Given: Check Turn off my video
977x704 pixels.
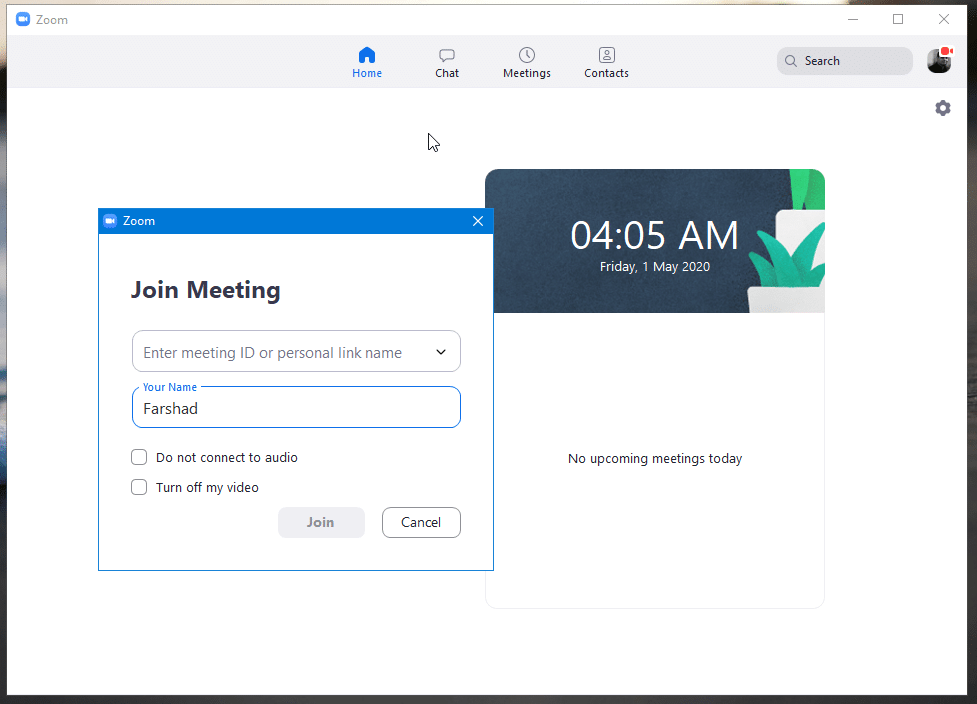Looking at the screenshot, I should click(140, 488).
